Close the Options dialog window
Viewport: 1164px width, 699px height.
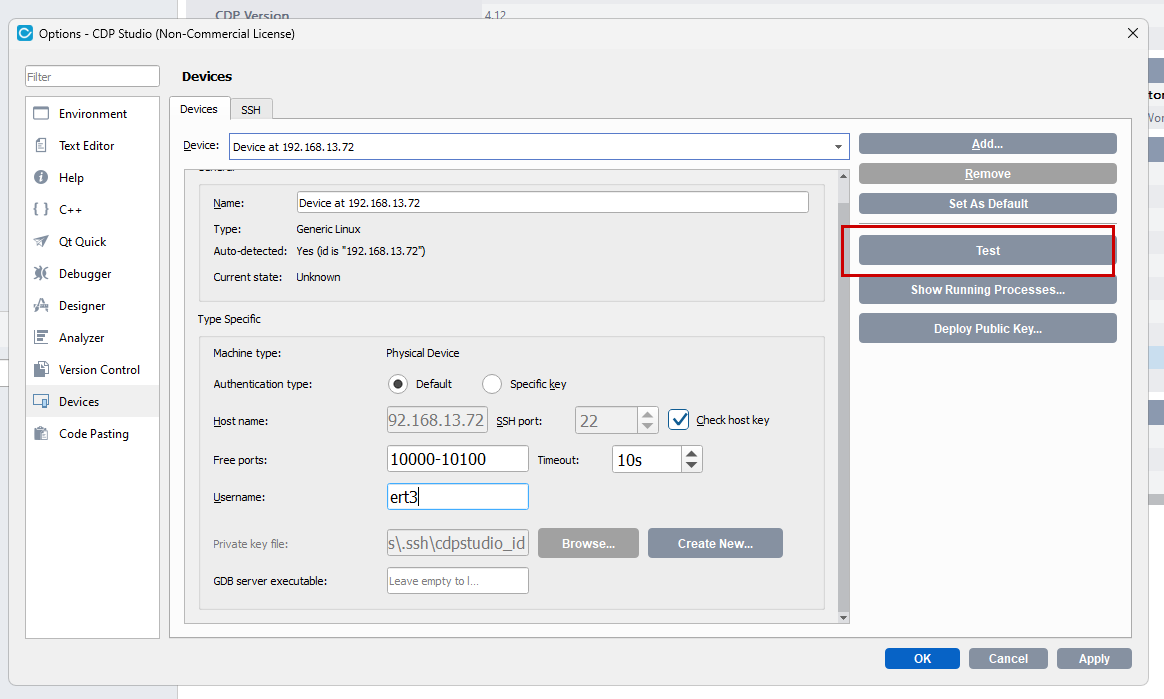point(1133,33)
